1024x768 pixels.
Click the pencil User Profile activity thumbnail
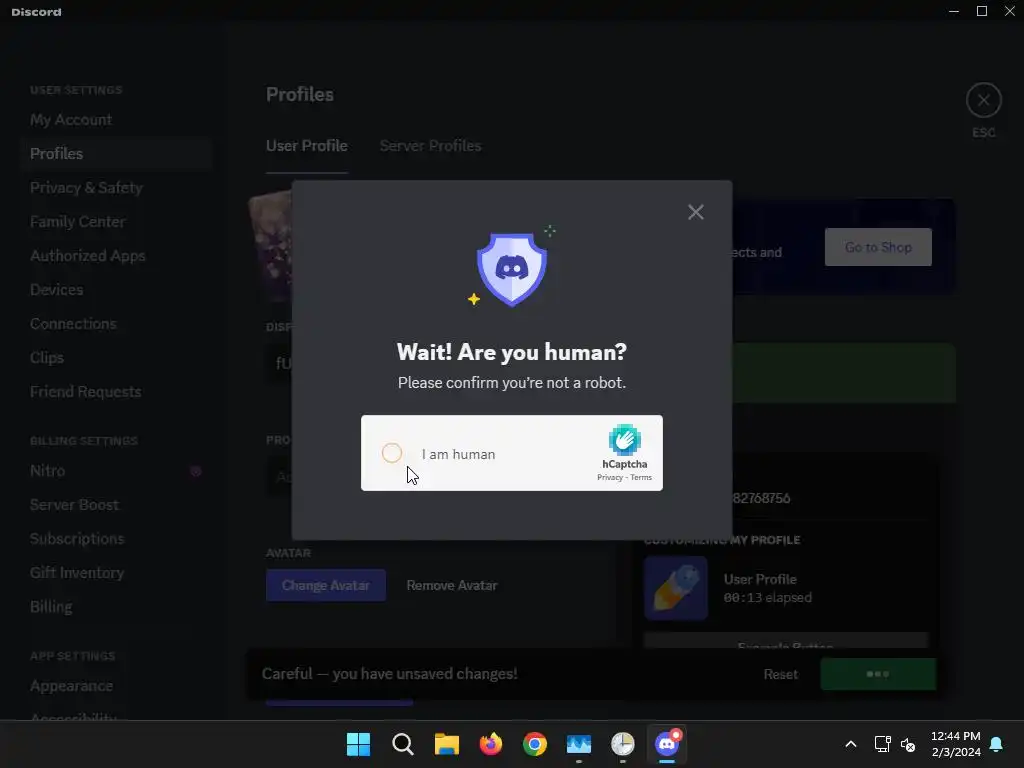[676, 588]
